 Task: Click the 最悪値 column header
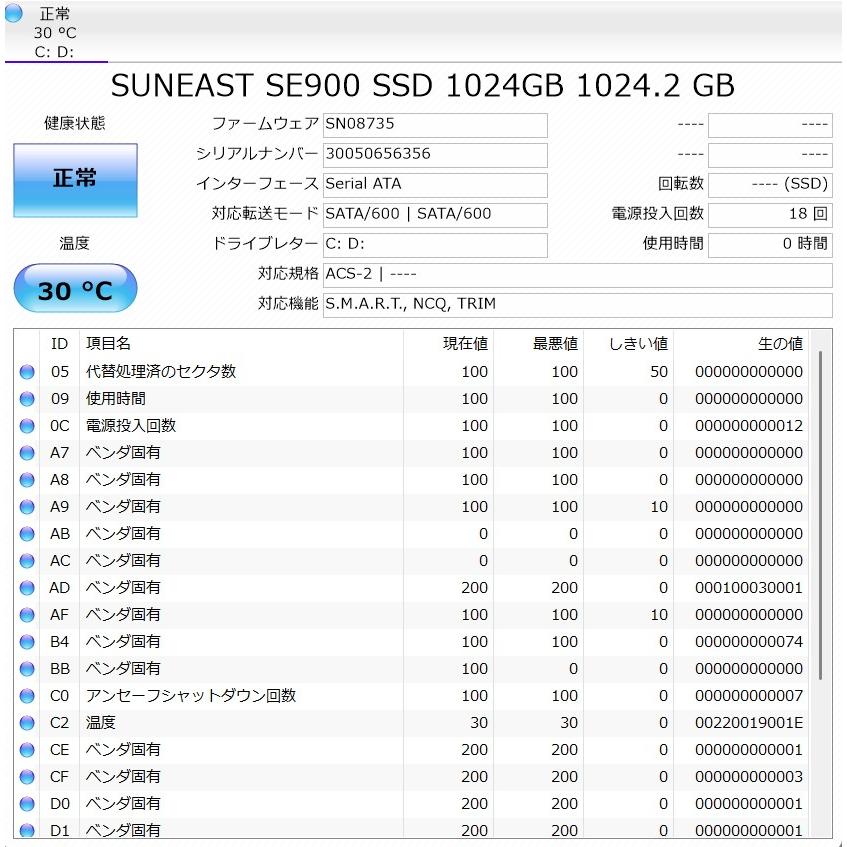pos(538,344)
